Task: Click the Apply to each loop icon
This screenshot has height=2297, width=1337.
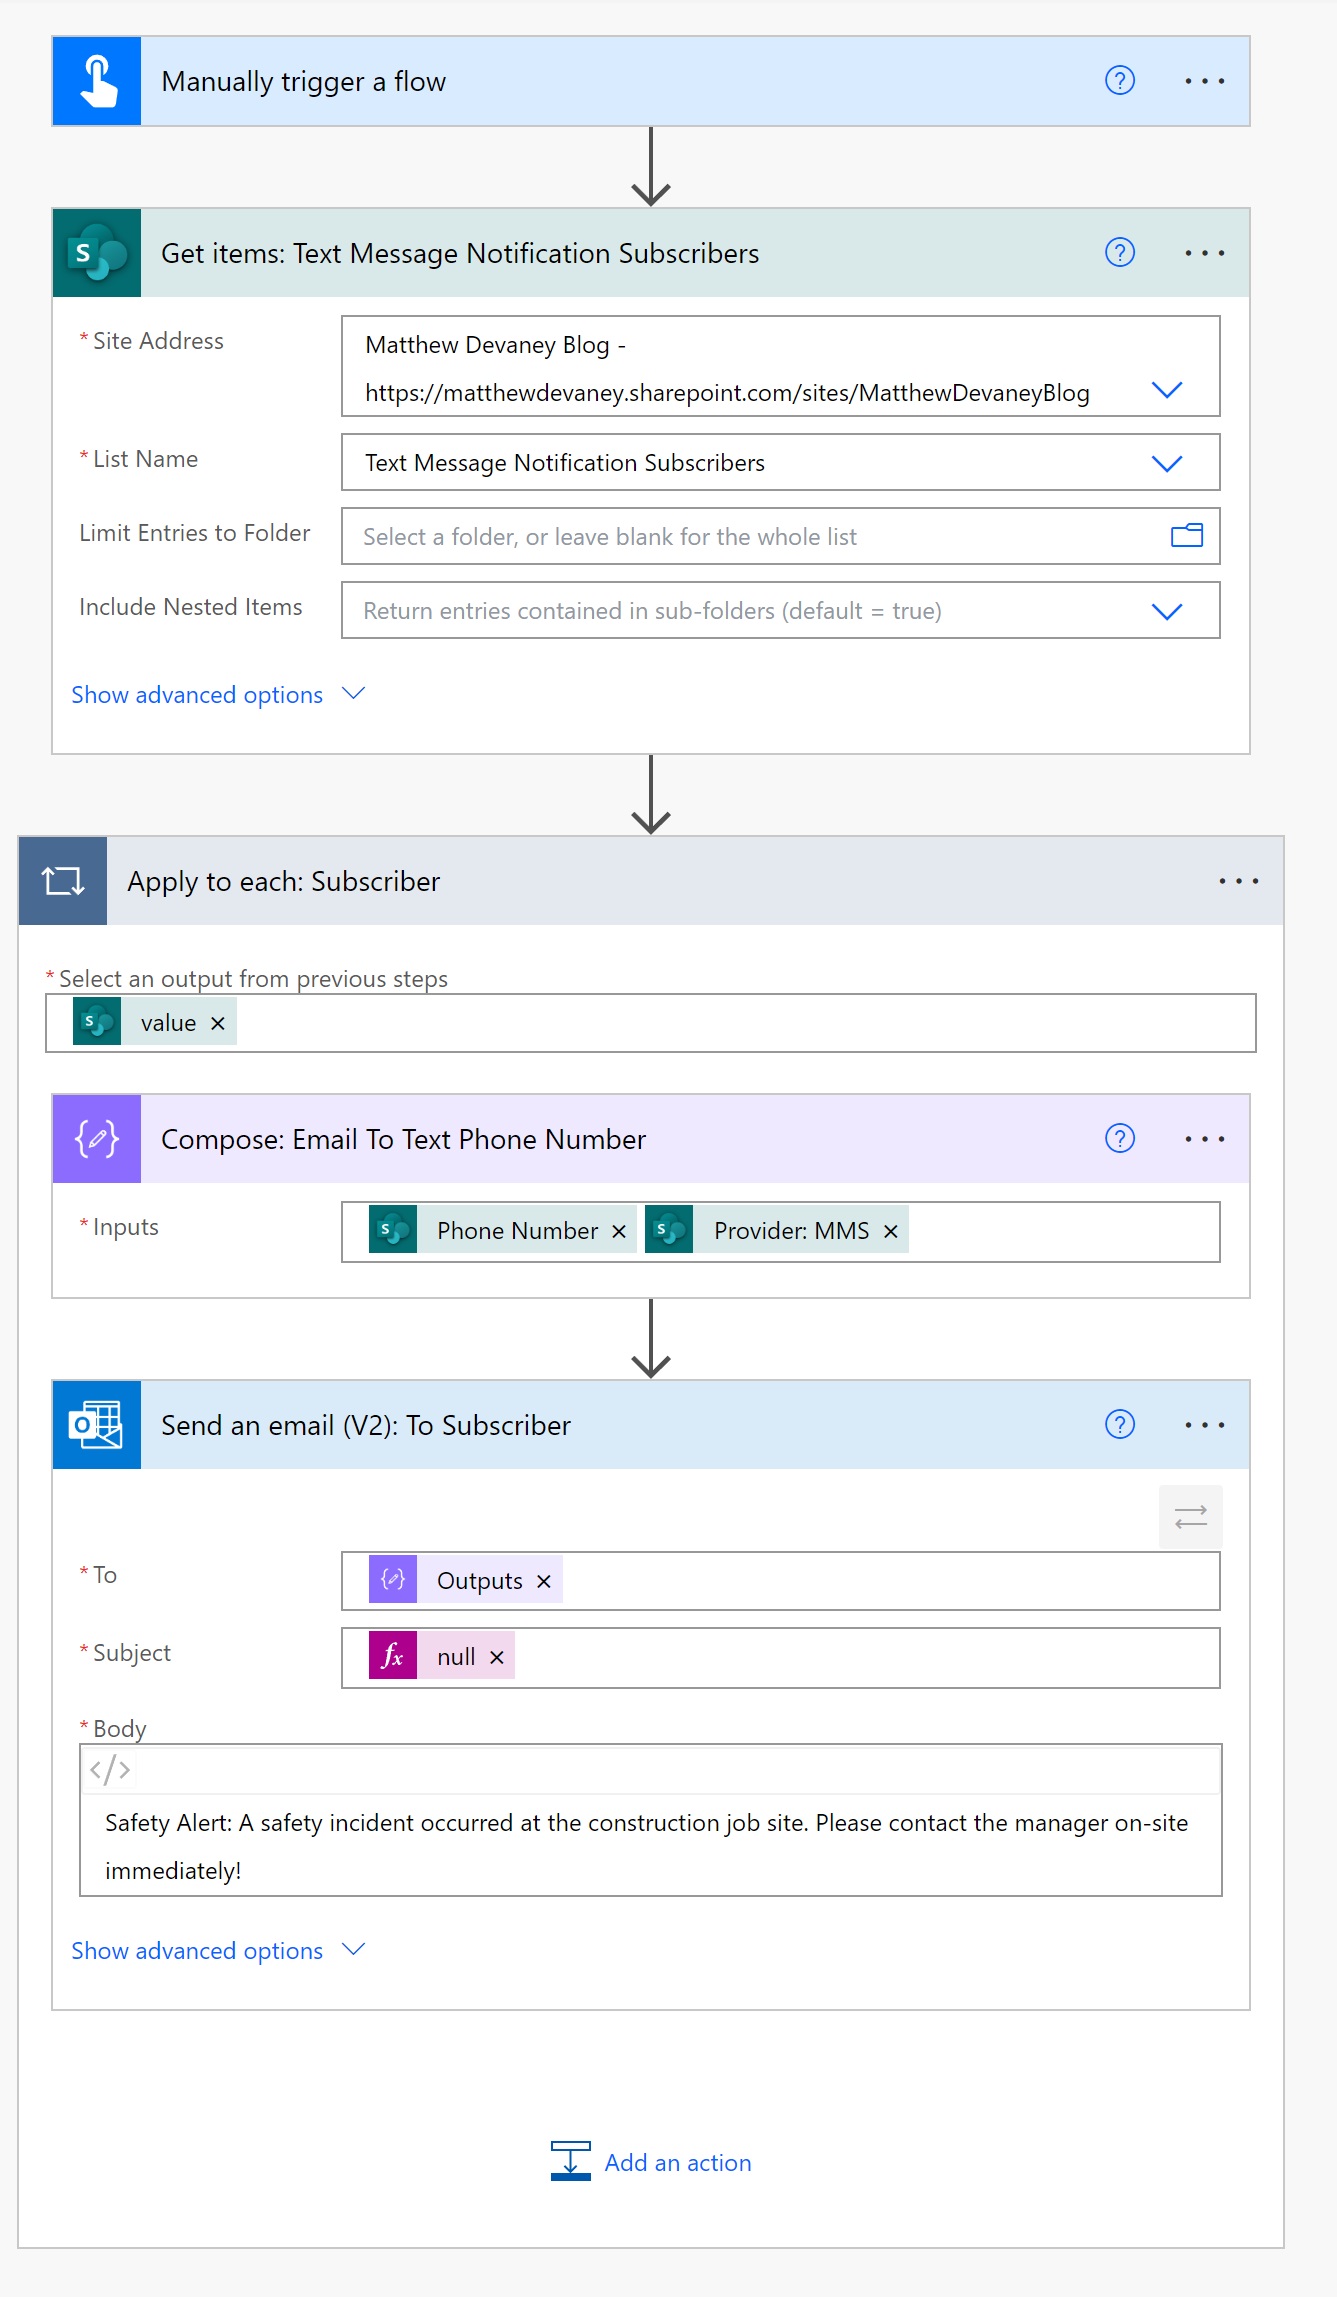Action: (x=63, y=881)
